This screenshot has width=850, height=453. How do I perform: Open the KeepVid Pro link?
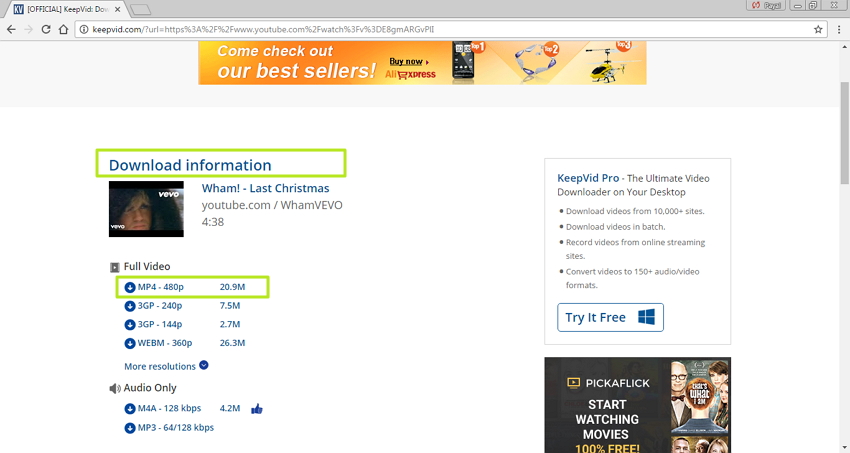(x=588, y=178)
